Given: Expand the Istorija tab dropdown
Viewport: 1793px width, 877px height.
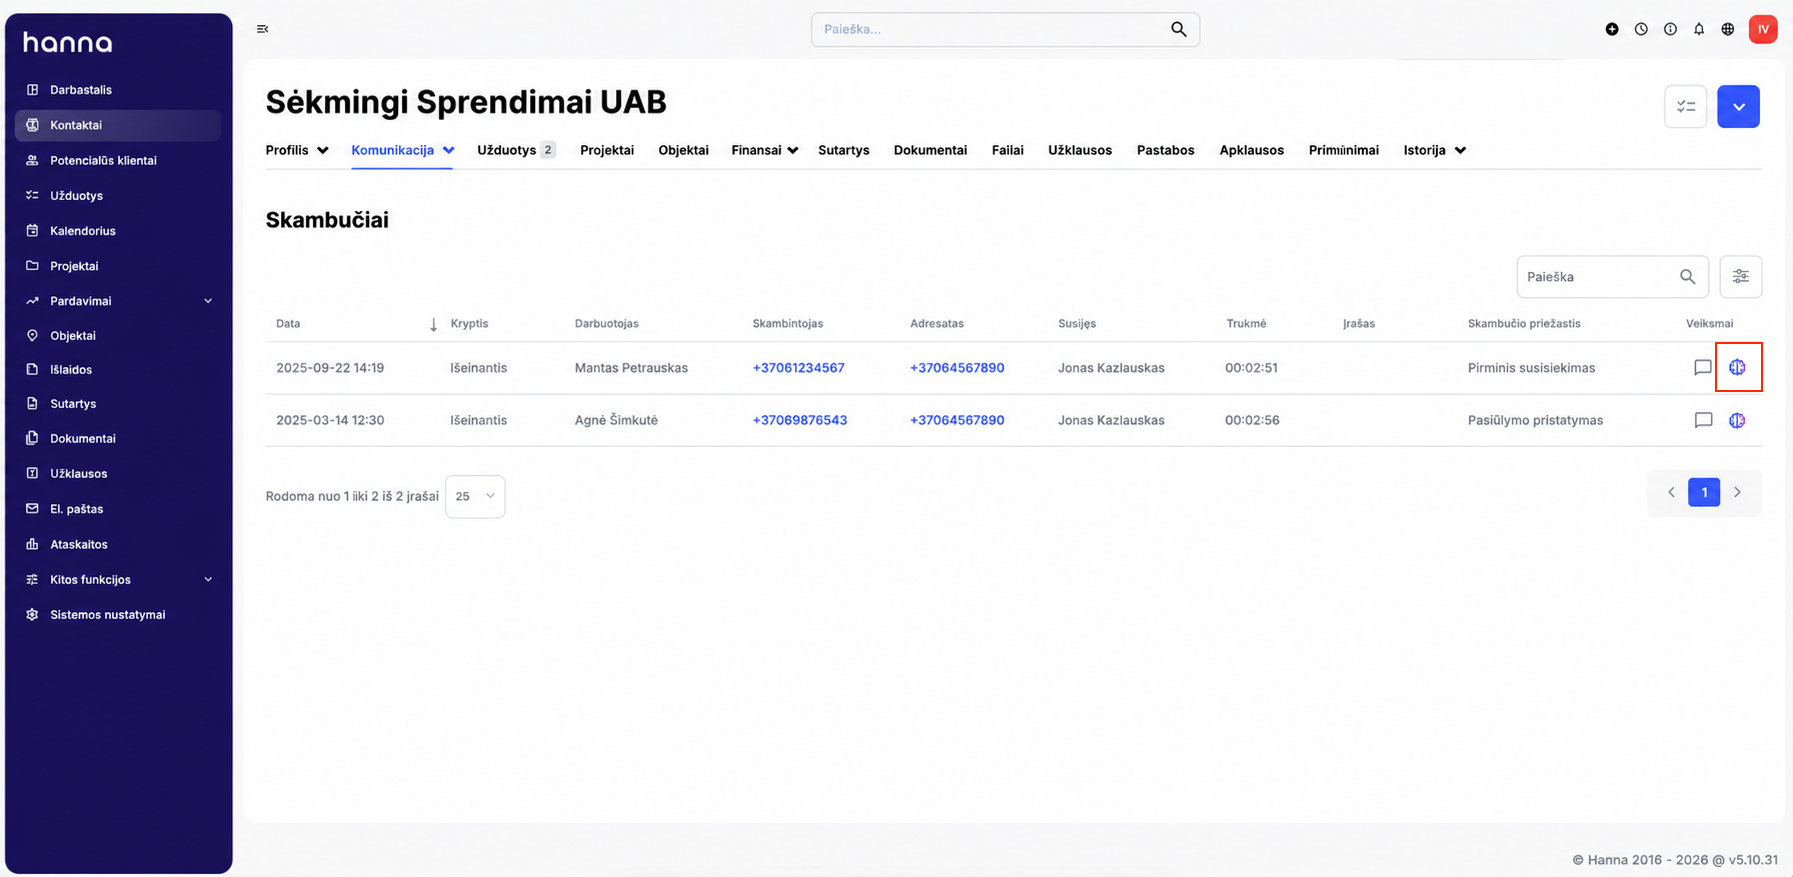Looking at the screenshot, I should coord(1435,150).
